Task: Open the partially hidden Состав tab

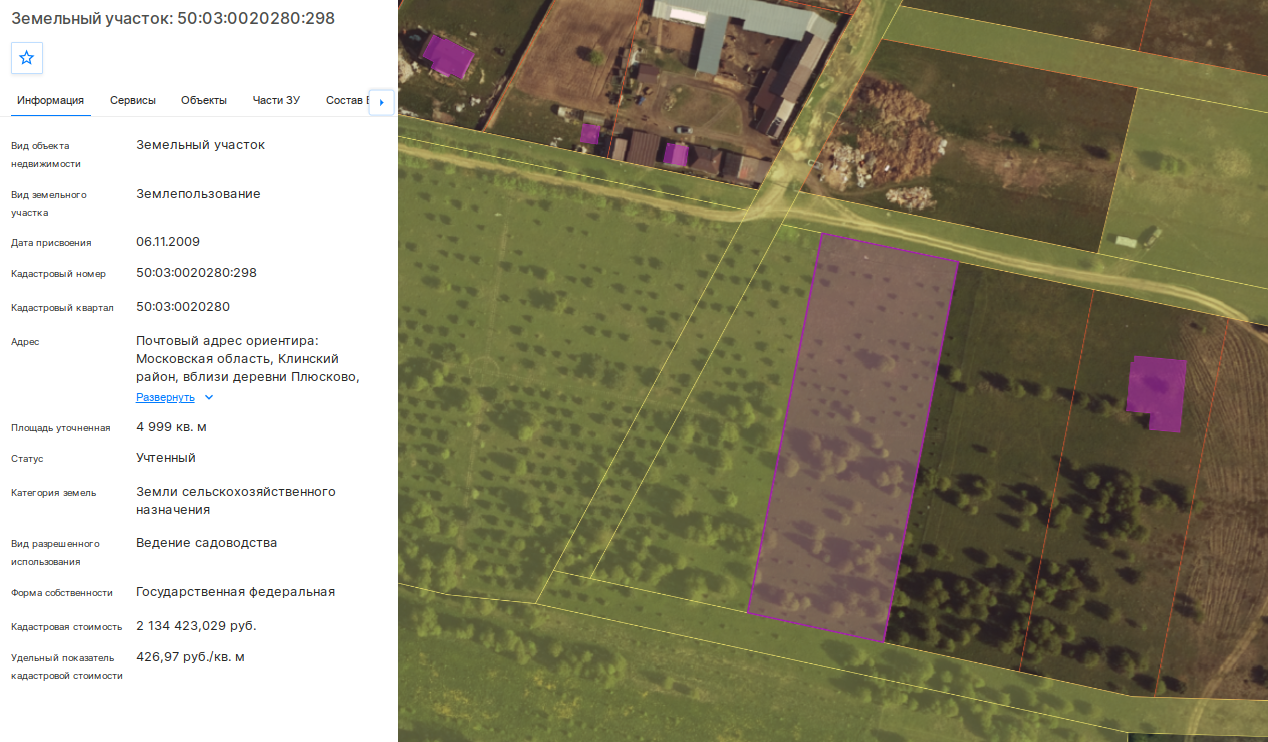Action: tap(347, 100)
